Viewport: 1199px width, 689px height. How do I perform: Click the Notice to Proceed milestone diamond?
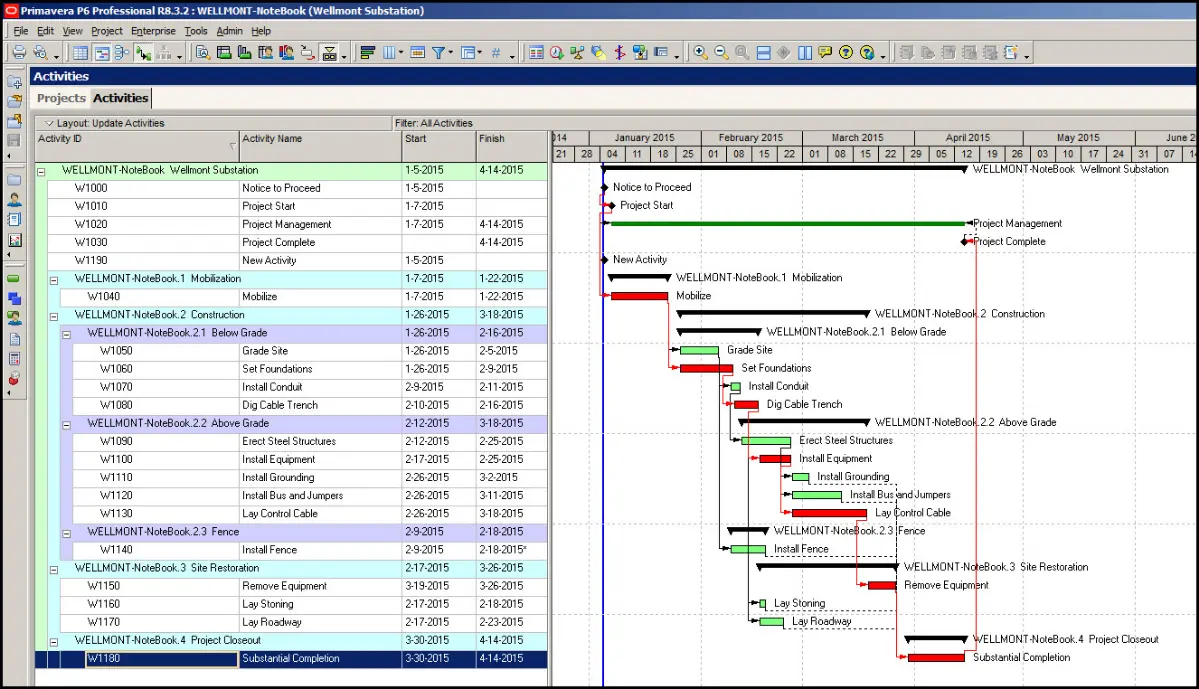point(604,187)
